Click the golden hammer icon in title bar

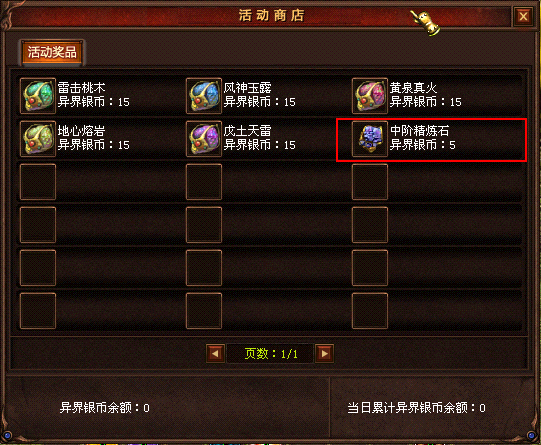(x=425, y=22)
